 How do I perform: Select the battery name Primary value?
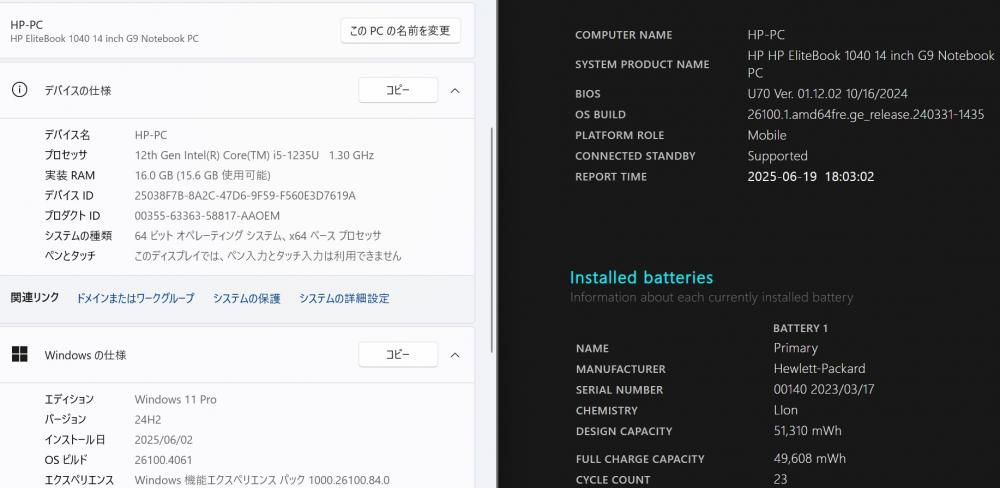[x=795, y=348]
